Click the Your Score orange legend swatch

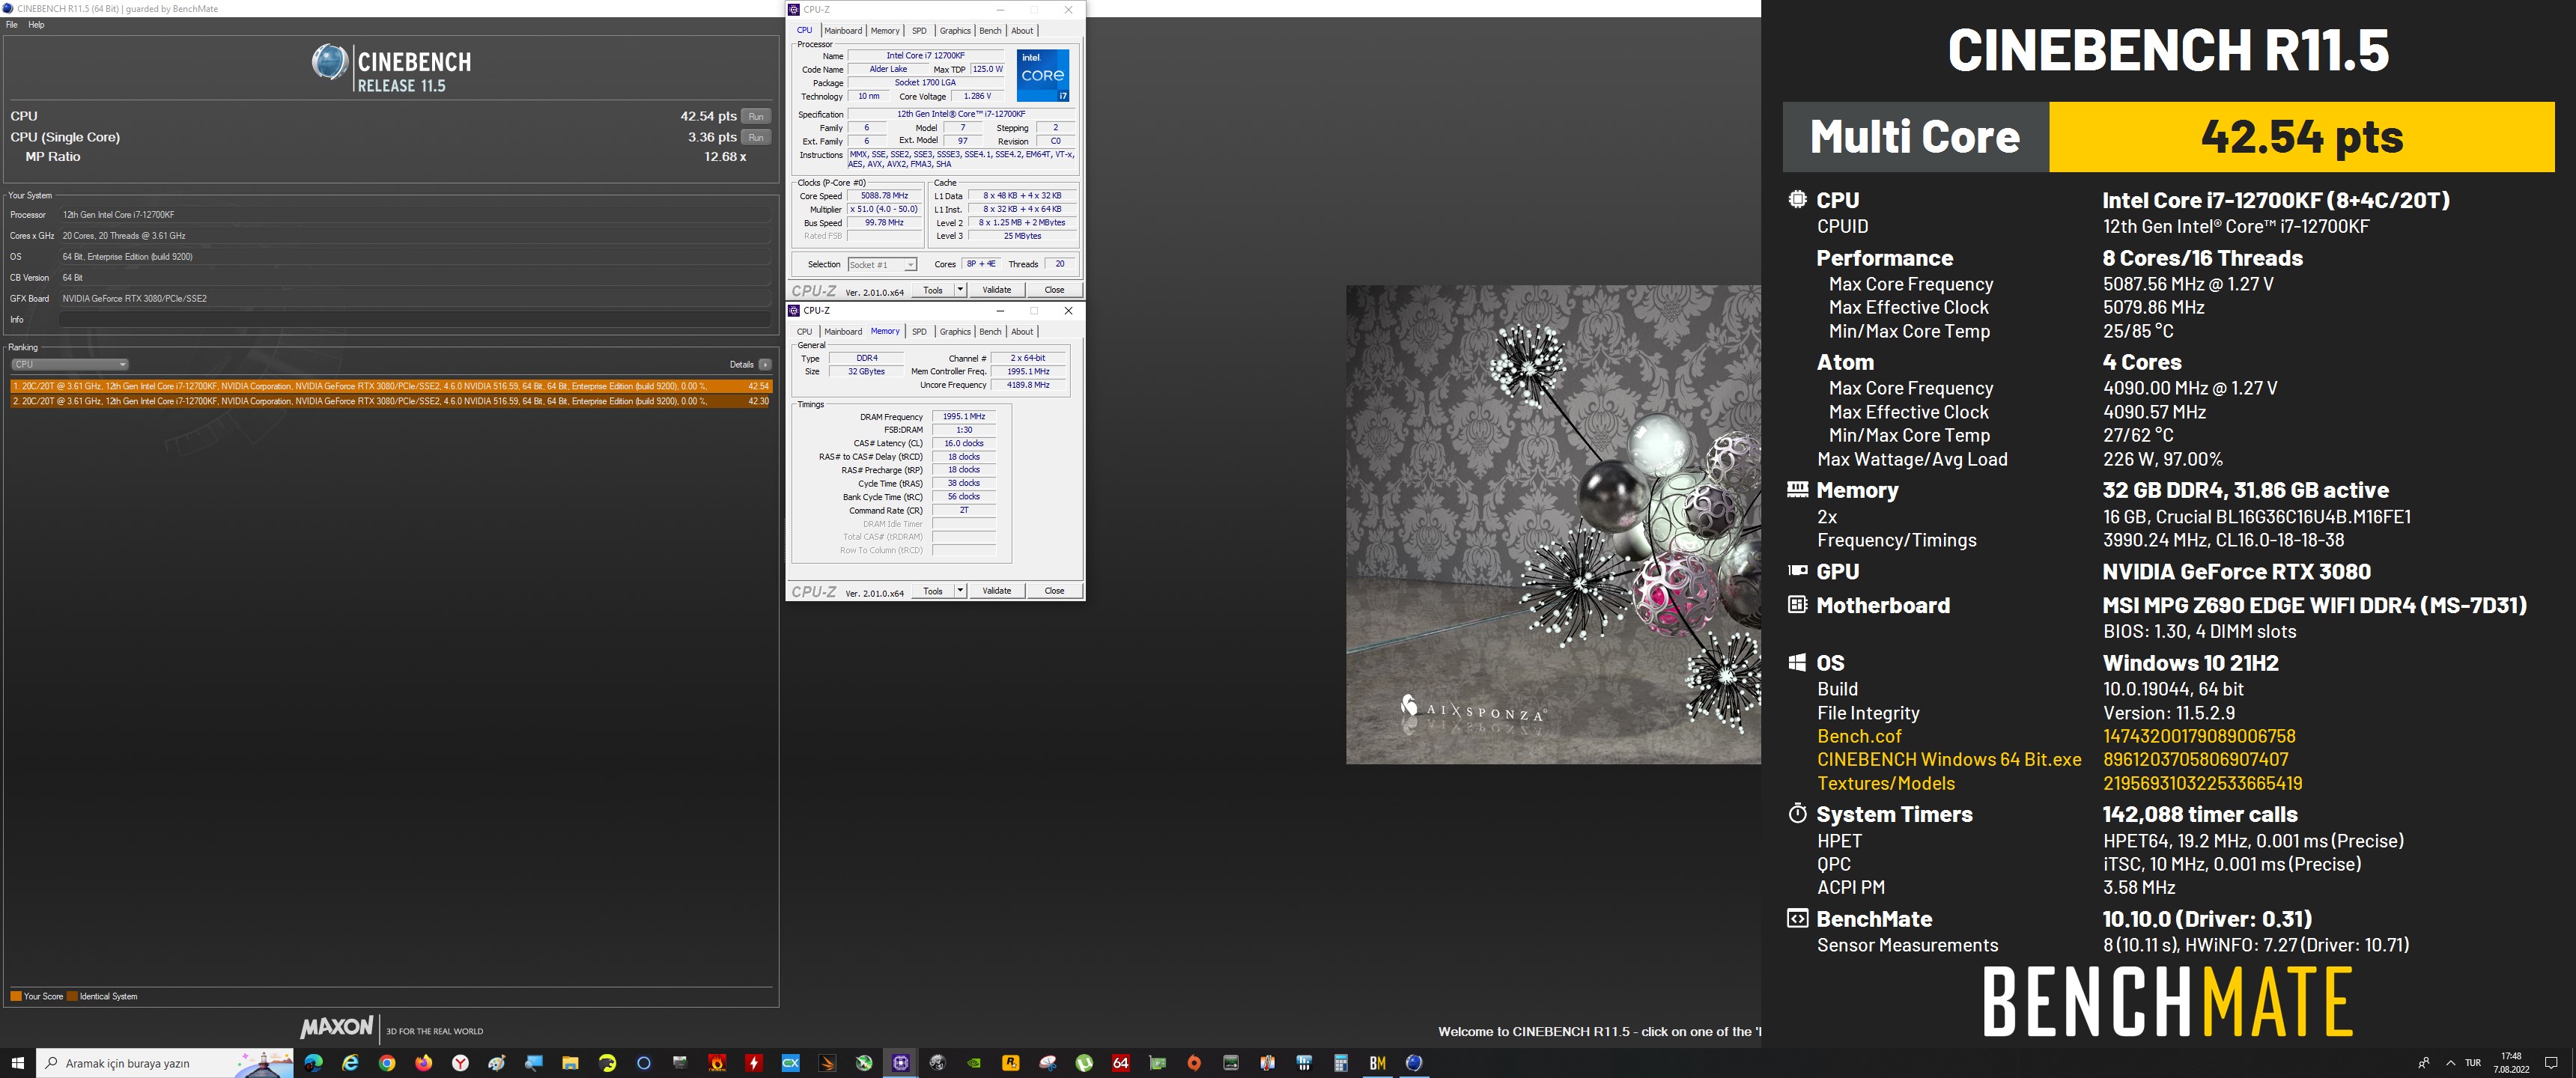(x=16, y=996)
